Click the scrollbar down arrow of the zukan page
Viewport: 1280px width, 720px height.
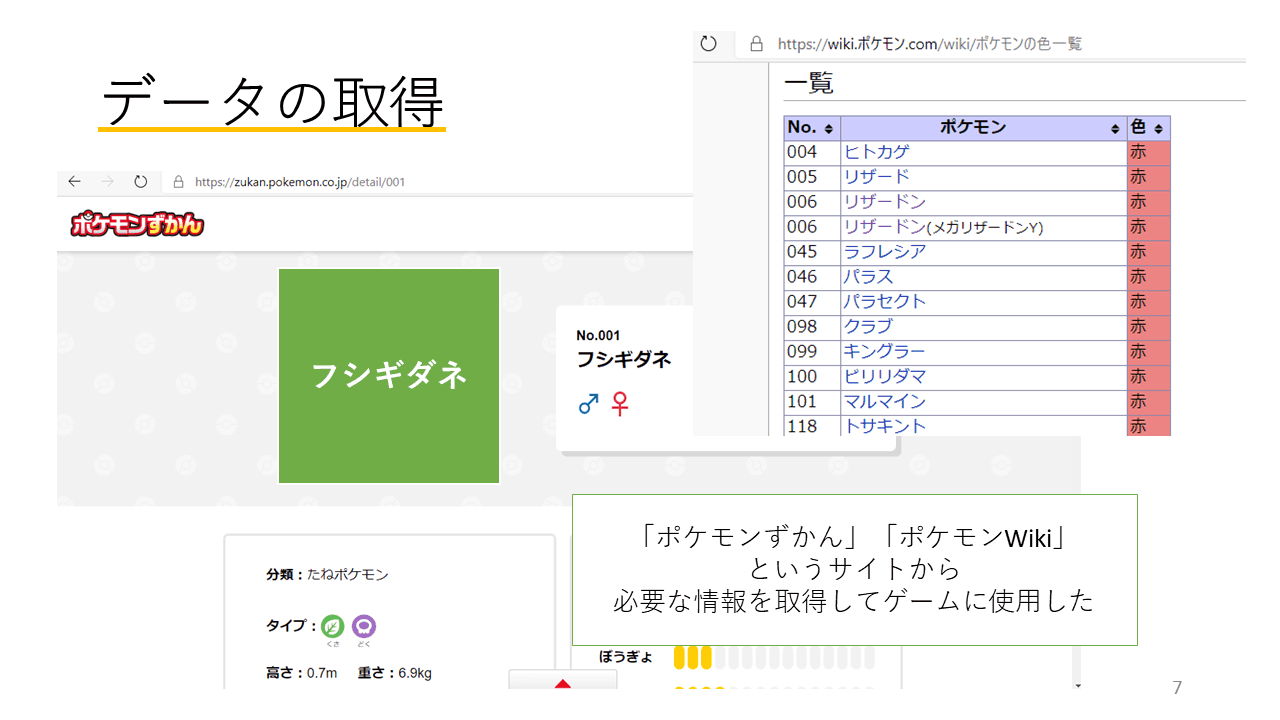(1077, 685)
